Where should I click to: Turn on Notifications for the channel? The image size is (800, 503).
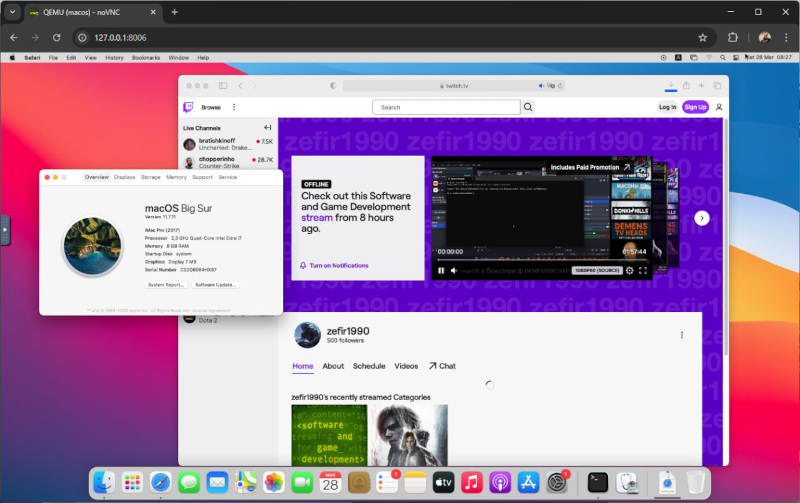click(334, 266)
